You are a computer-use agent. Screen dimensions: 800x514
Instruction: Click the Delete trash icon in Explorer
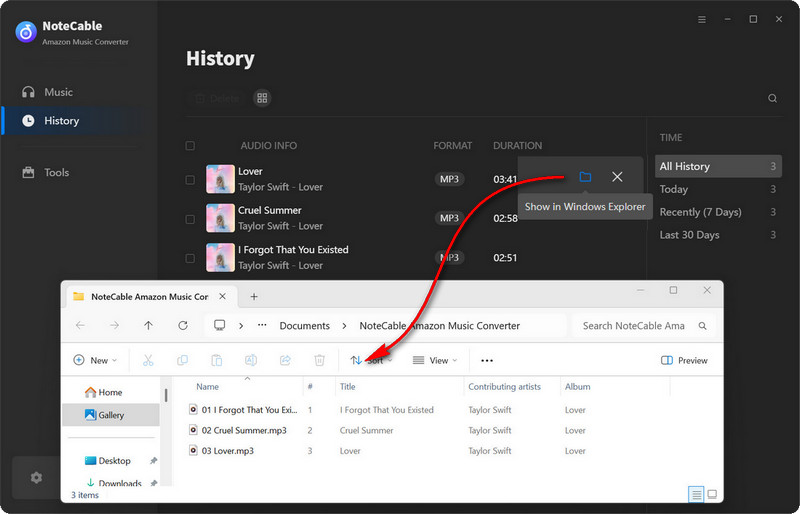(x=319, y=360)
